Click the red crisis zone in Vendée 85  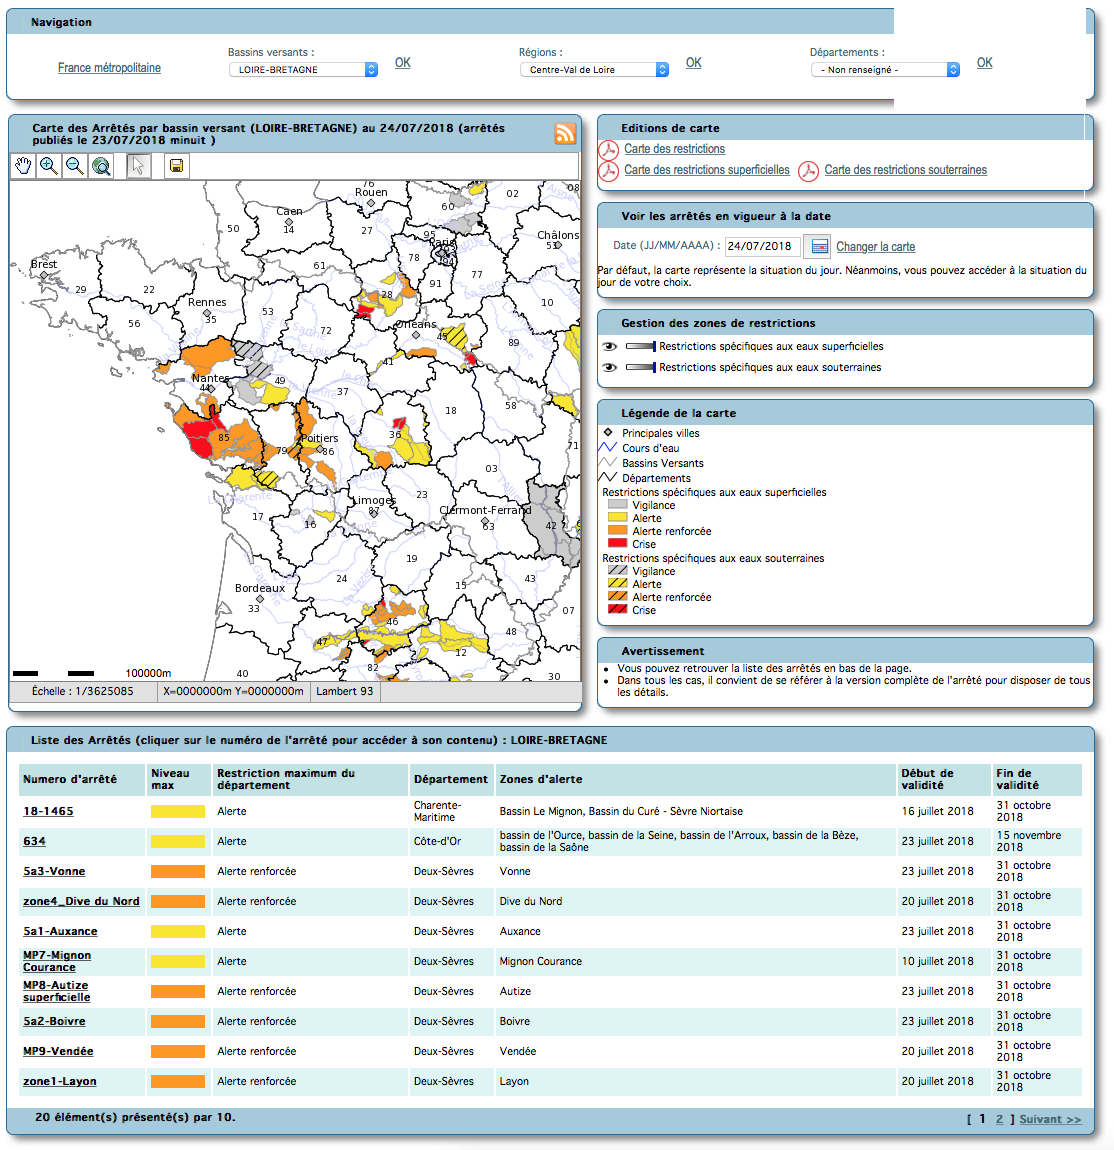tap(198, 437)
